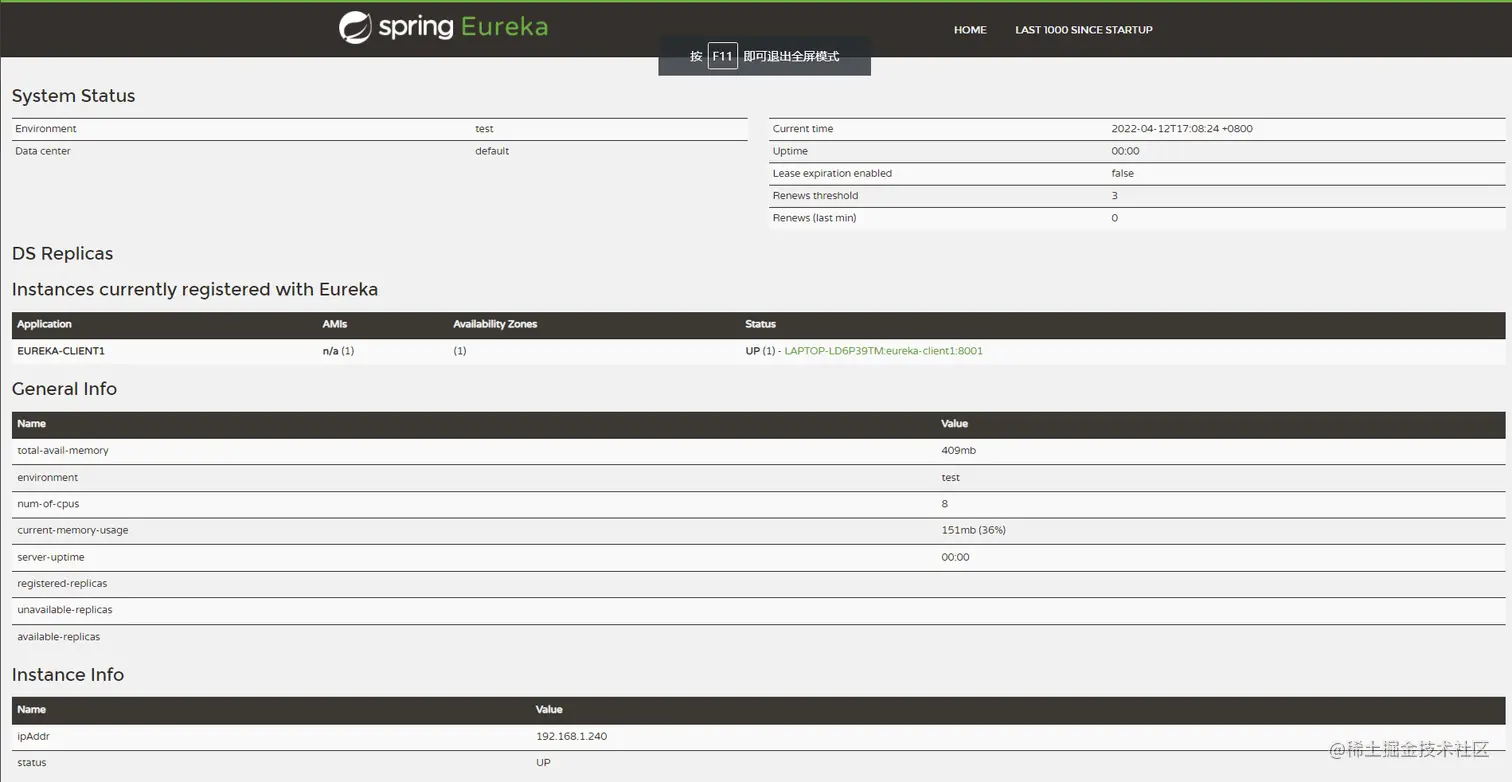
Task: Select the 409mb memory value
Action: [x=959, y=451]
